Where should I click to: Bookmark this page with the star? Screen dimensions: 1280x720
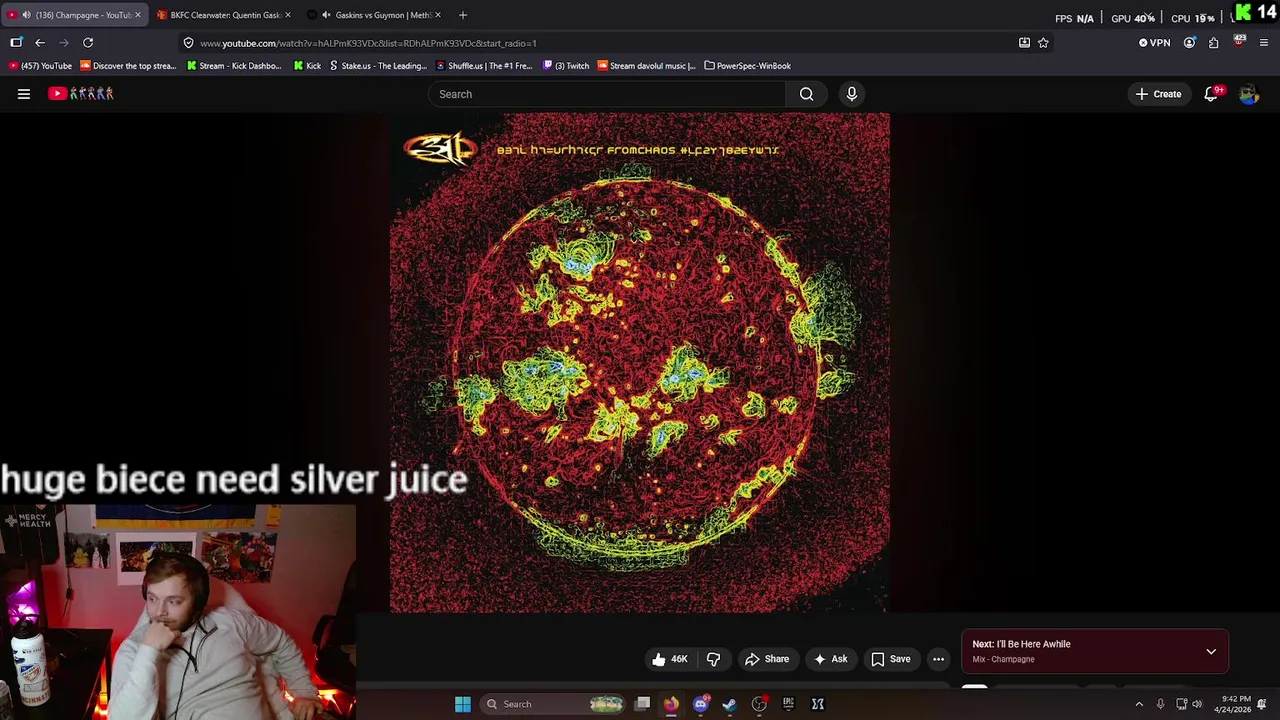(x=1043, y=43)
